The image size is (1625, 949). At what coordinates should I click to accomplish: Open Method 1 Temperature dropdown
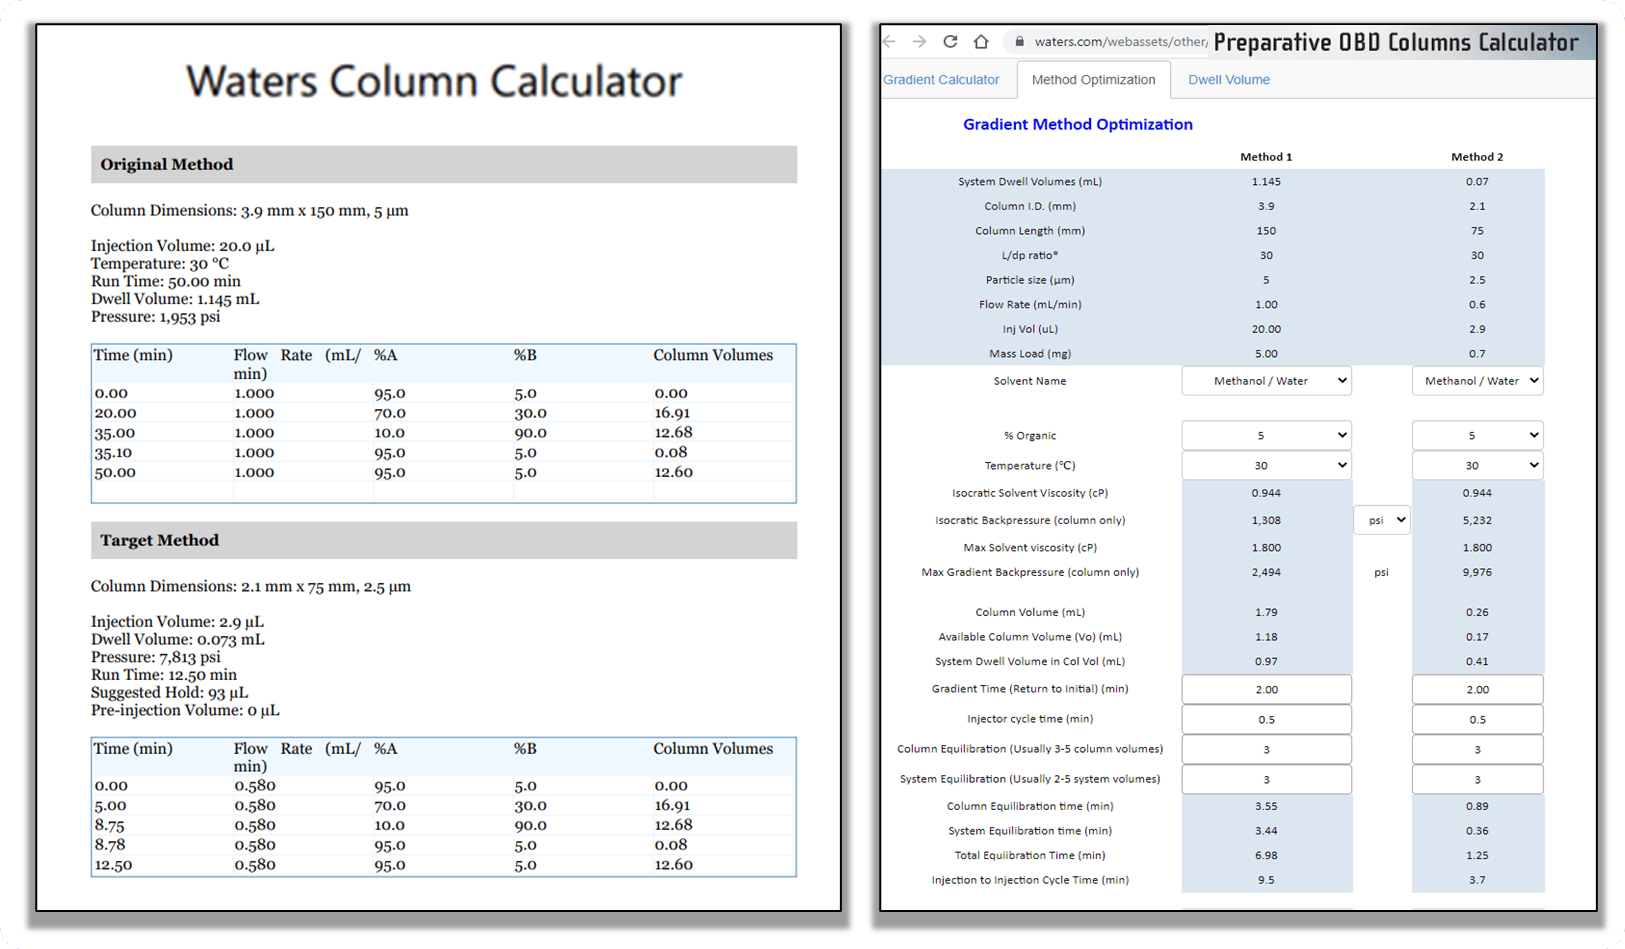click(x=1266, y=466)
